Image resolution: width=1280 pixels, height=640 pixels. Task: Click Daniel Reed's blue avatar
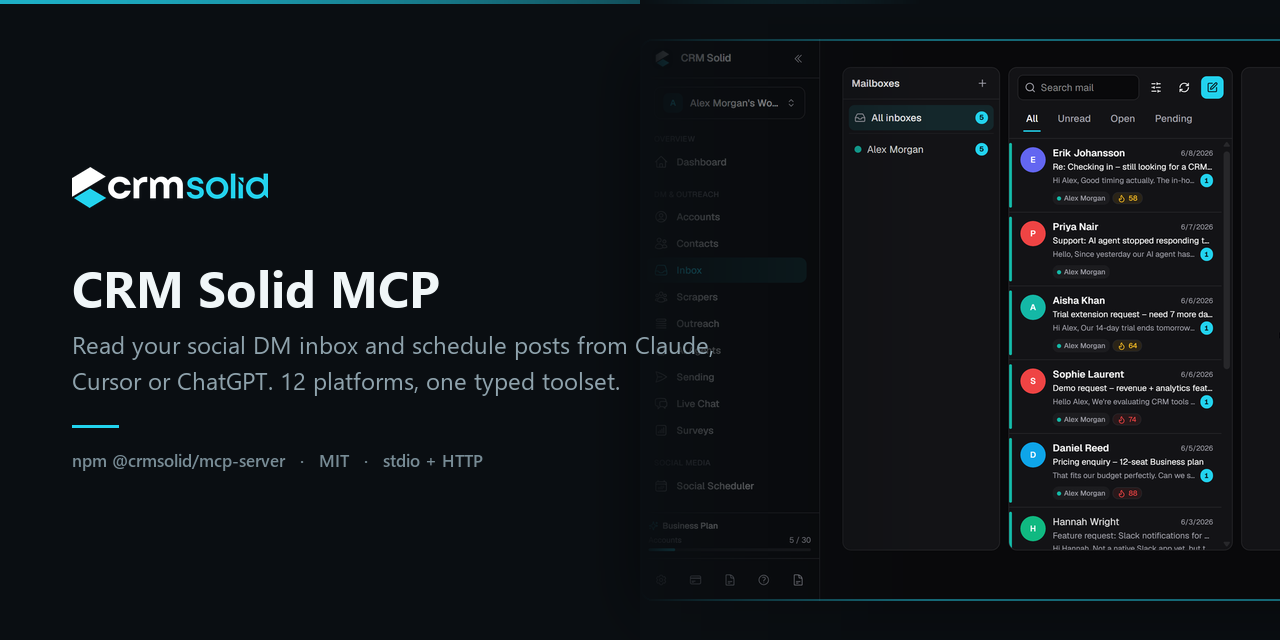[x=1033, y=456]
